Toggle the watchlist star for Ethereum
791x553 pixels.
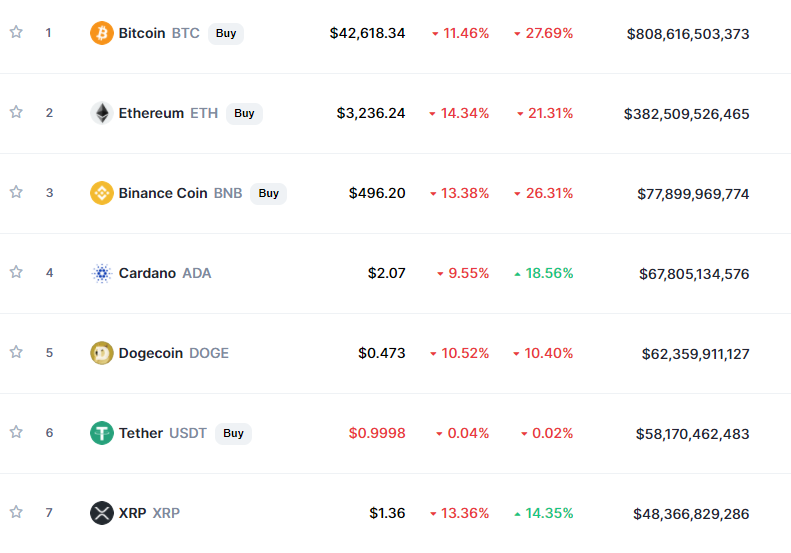pos(16,112)
